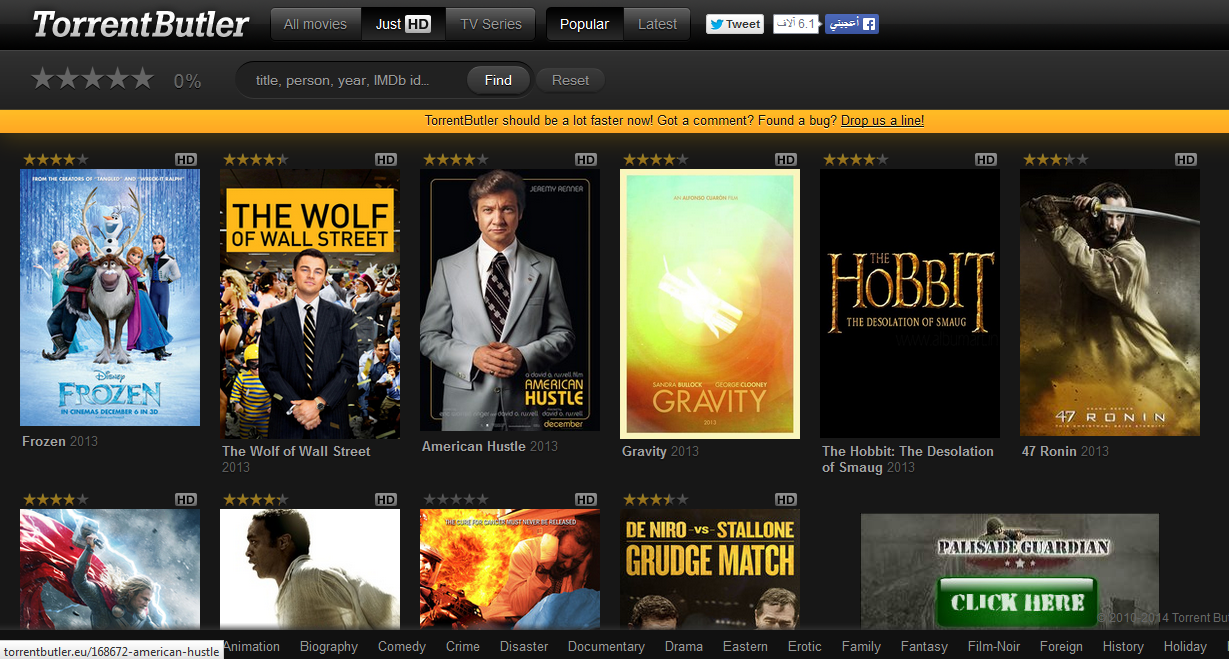This screenshot has width=1229, height=659.
Task: Click the Tweet button
Action: 735,24
